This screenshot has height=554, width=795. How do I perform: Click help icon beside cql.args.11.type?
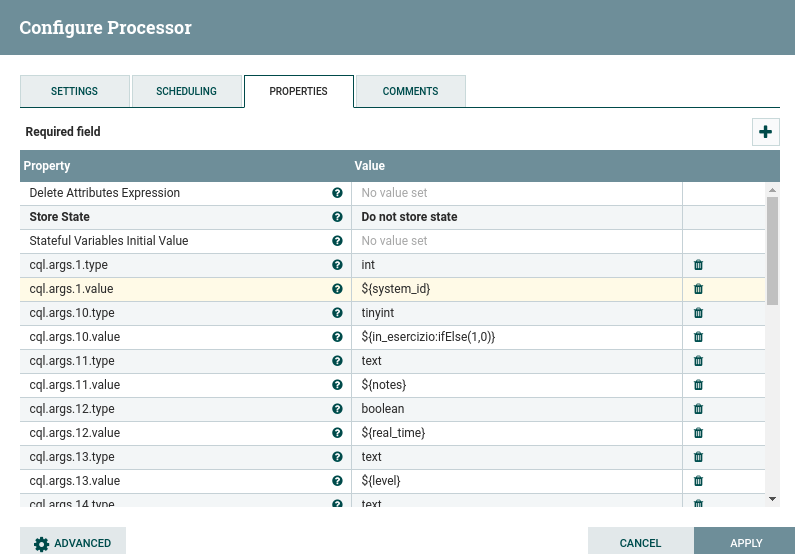337,361
